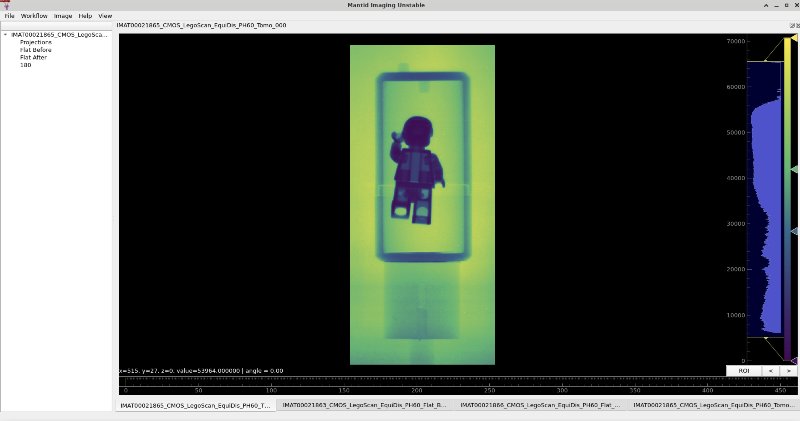This screenshot has width=800, height=421.
Task: Close the image dock panel
Action: (797, 26)
